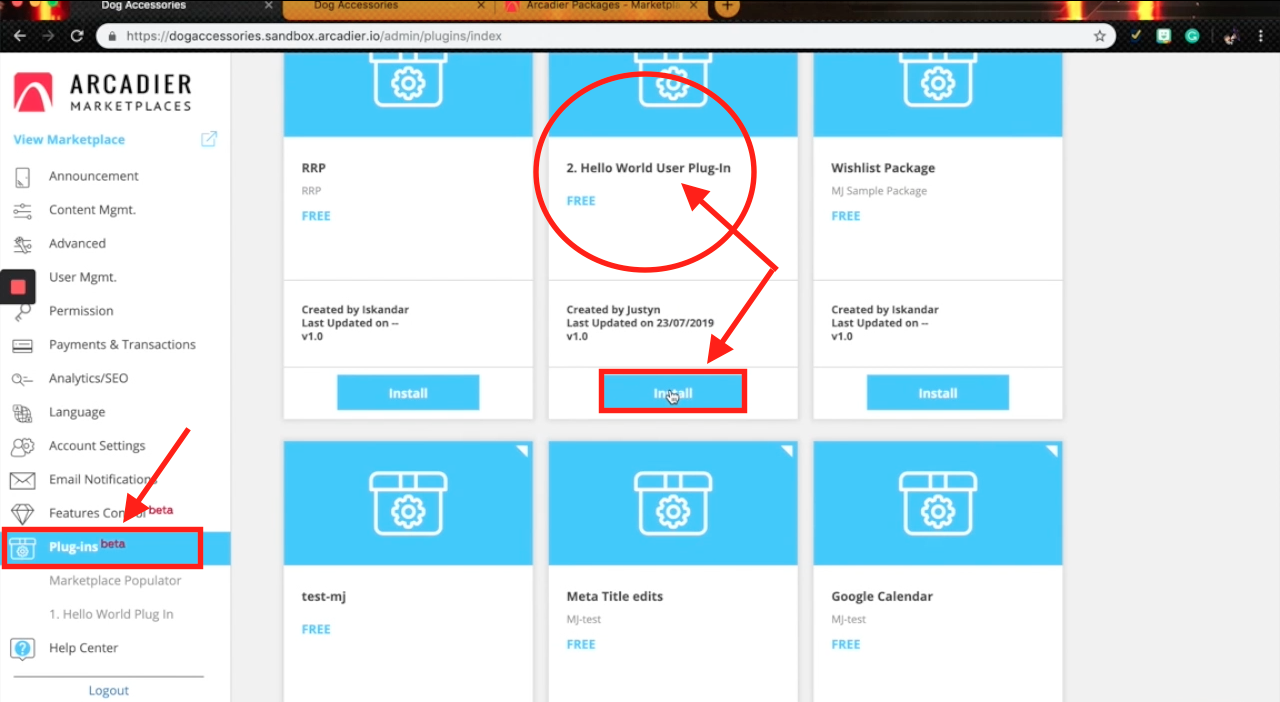
Task: Install the RRP plug-in
Action: coord(408,393)
